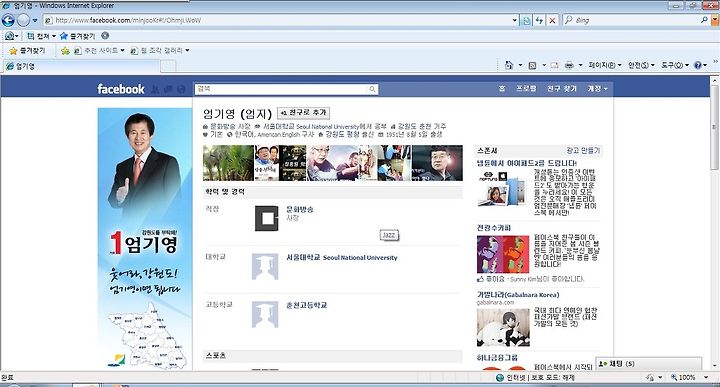This screenshot has height=387, width=720.
Task: Click the read mail icon
Action: pyautogui.click(x=554, y=65)
